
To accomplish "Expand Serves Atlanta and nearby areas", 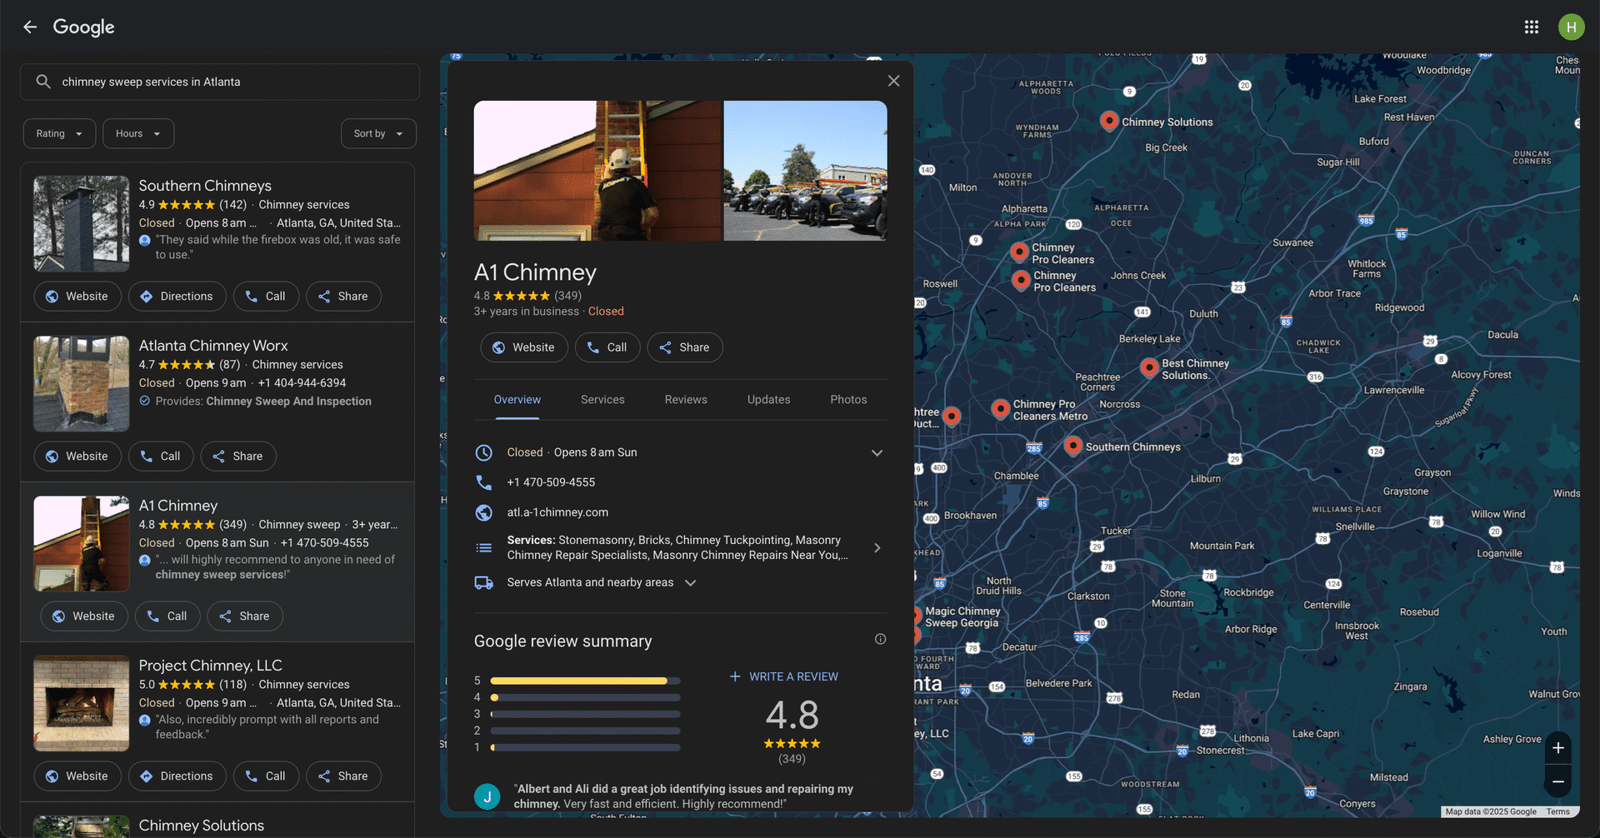I will (690, 583).
